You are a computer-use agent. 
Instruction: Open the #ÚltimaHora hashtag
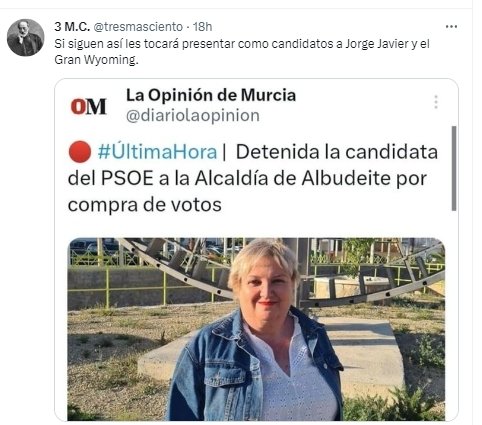pos(157,152)
